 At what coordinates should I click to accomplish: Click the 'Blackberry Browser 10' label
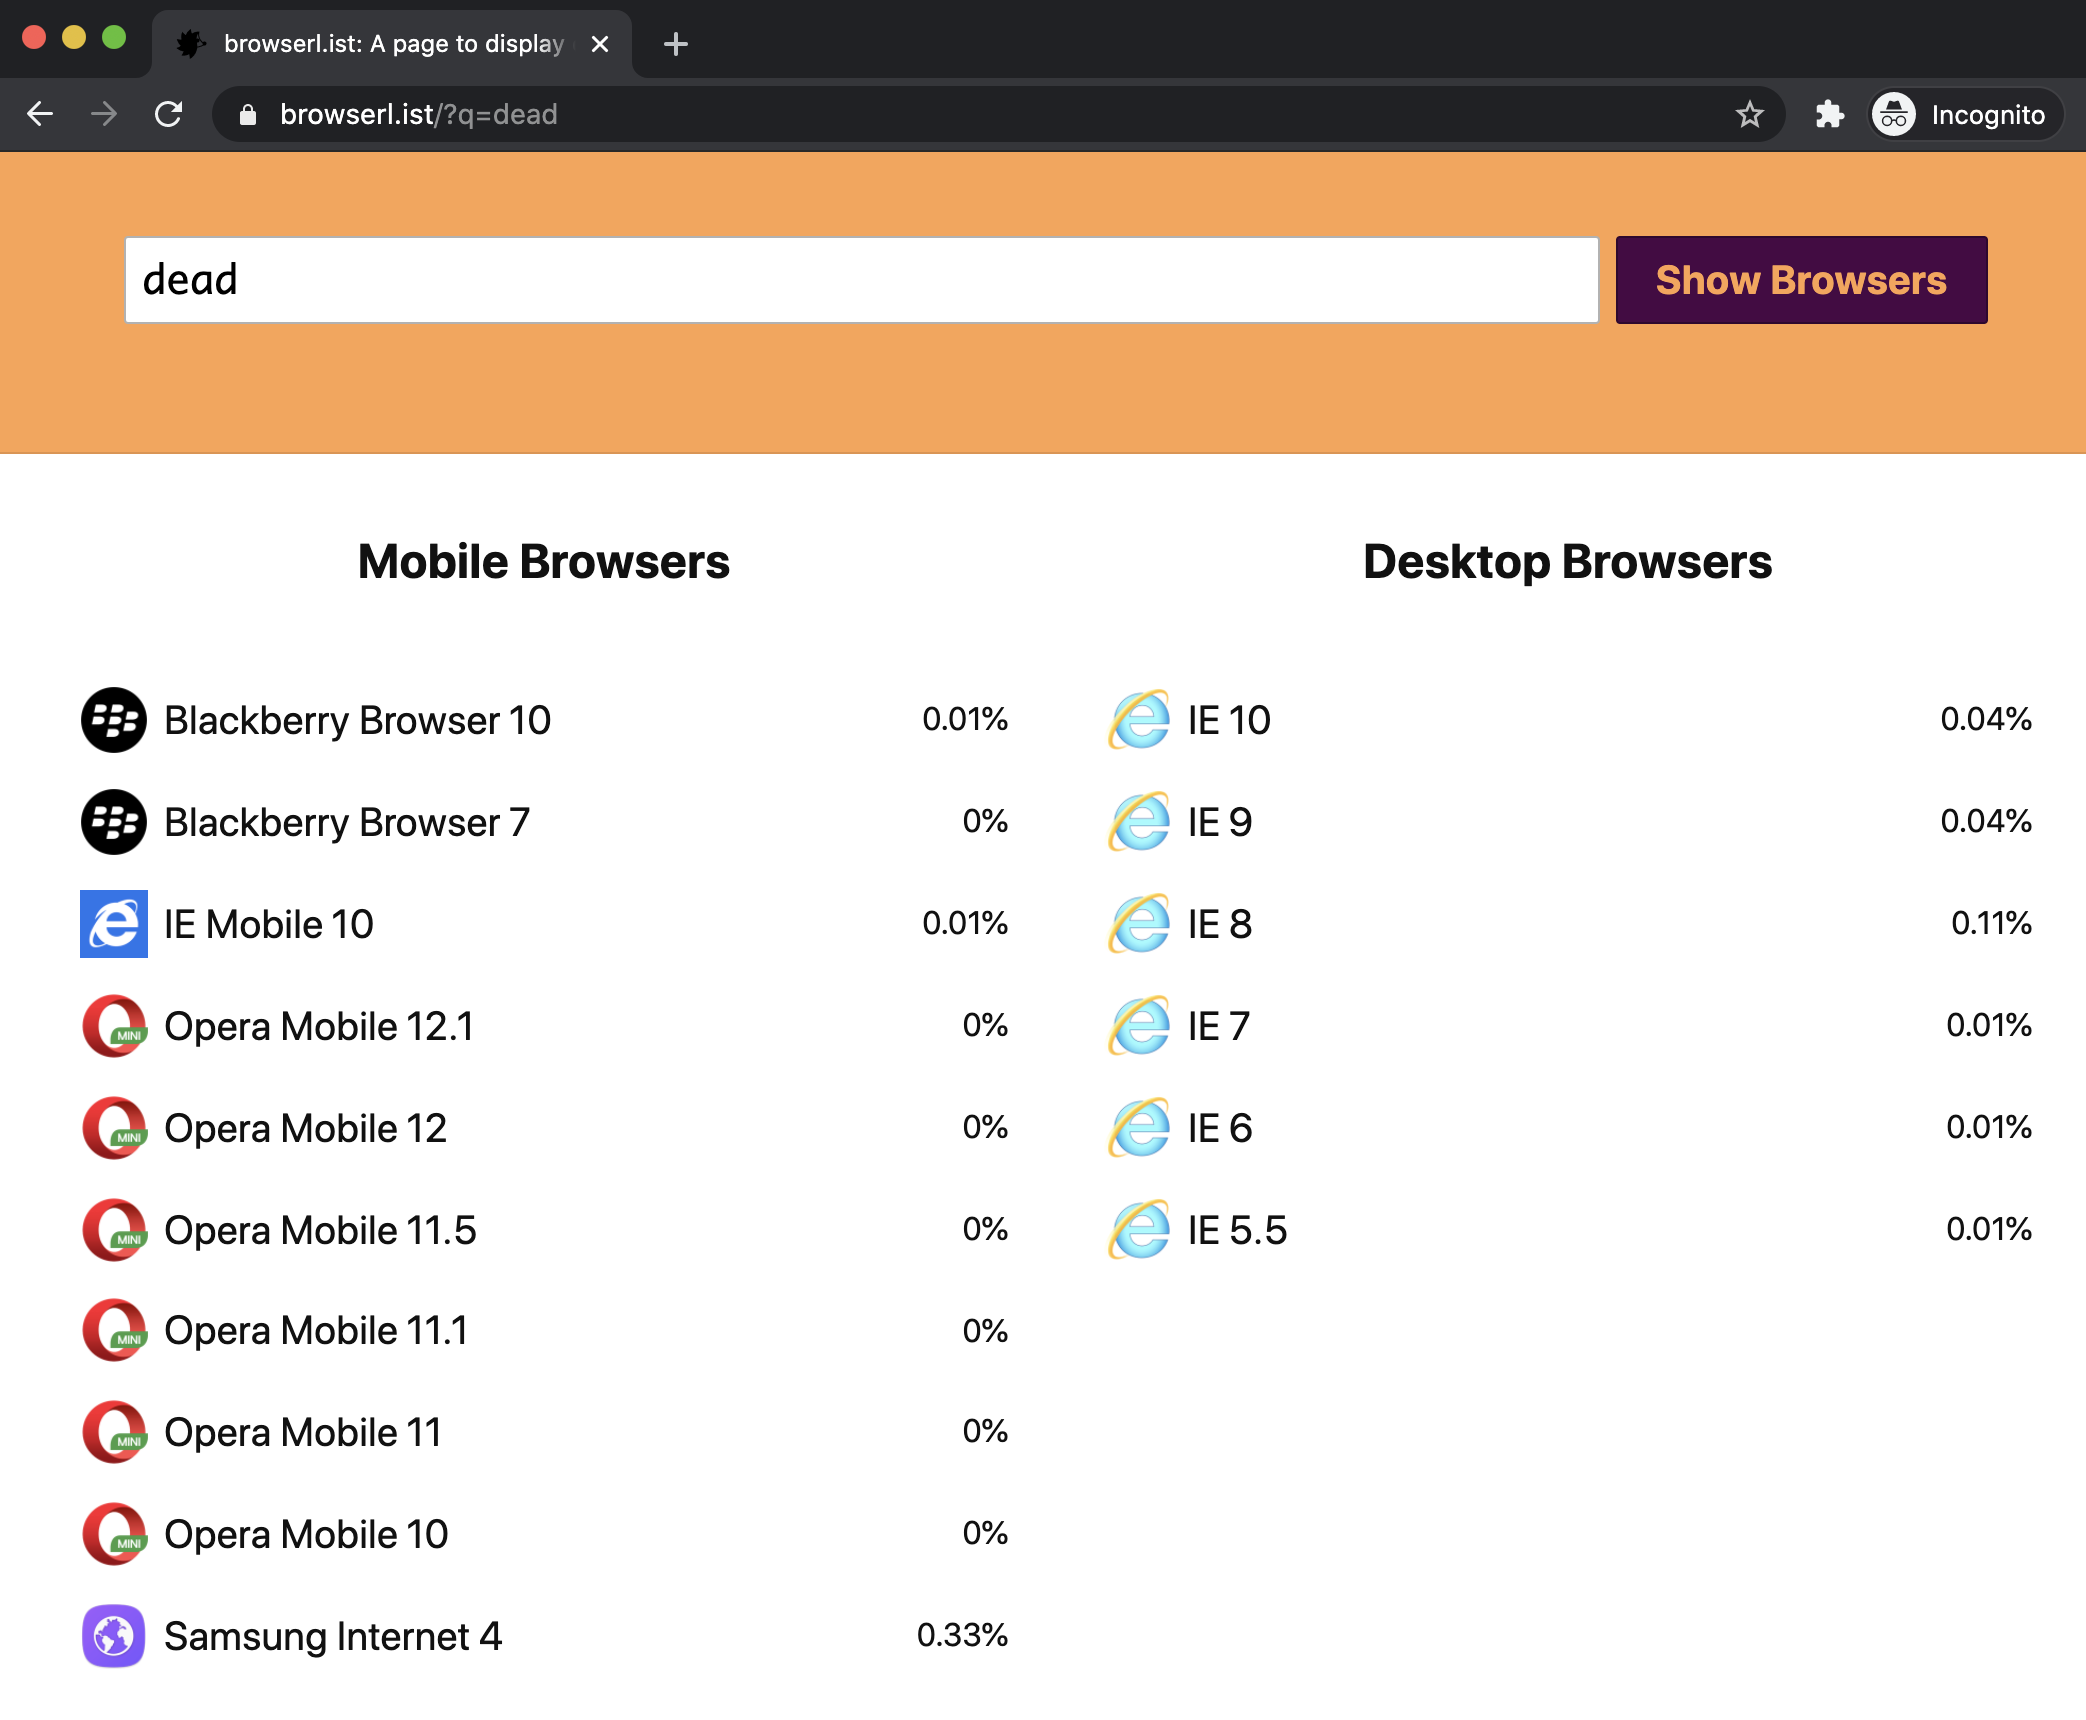tap(357, 720)
